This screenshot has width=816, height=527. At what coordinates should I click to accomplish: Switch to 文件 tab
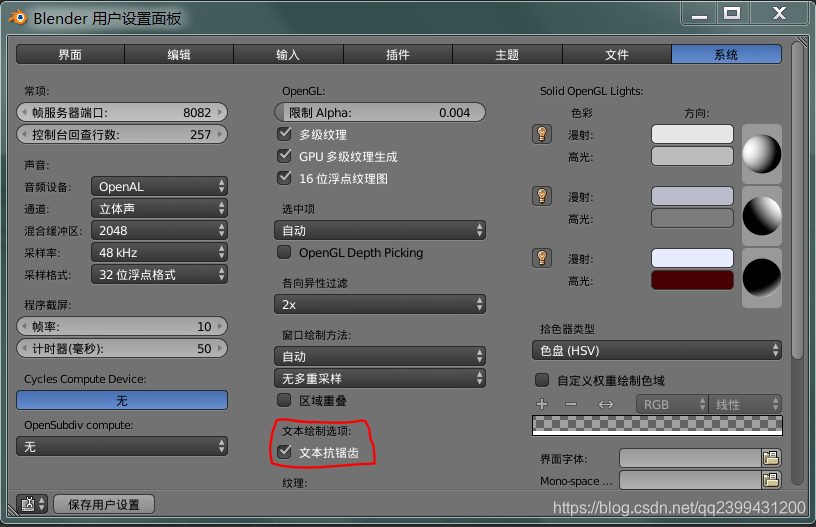point(617,54)
